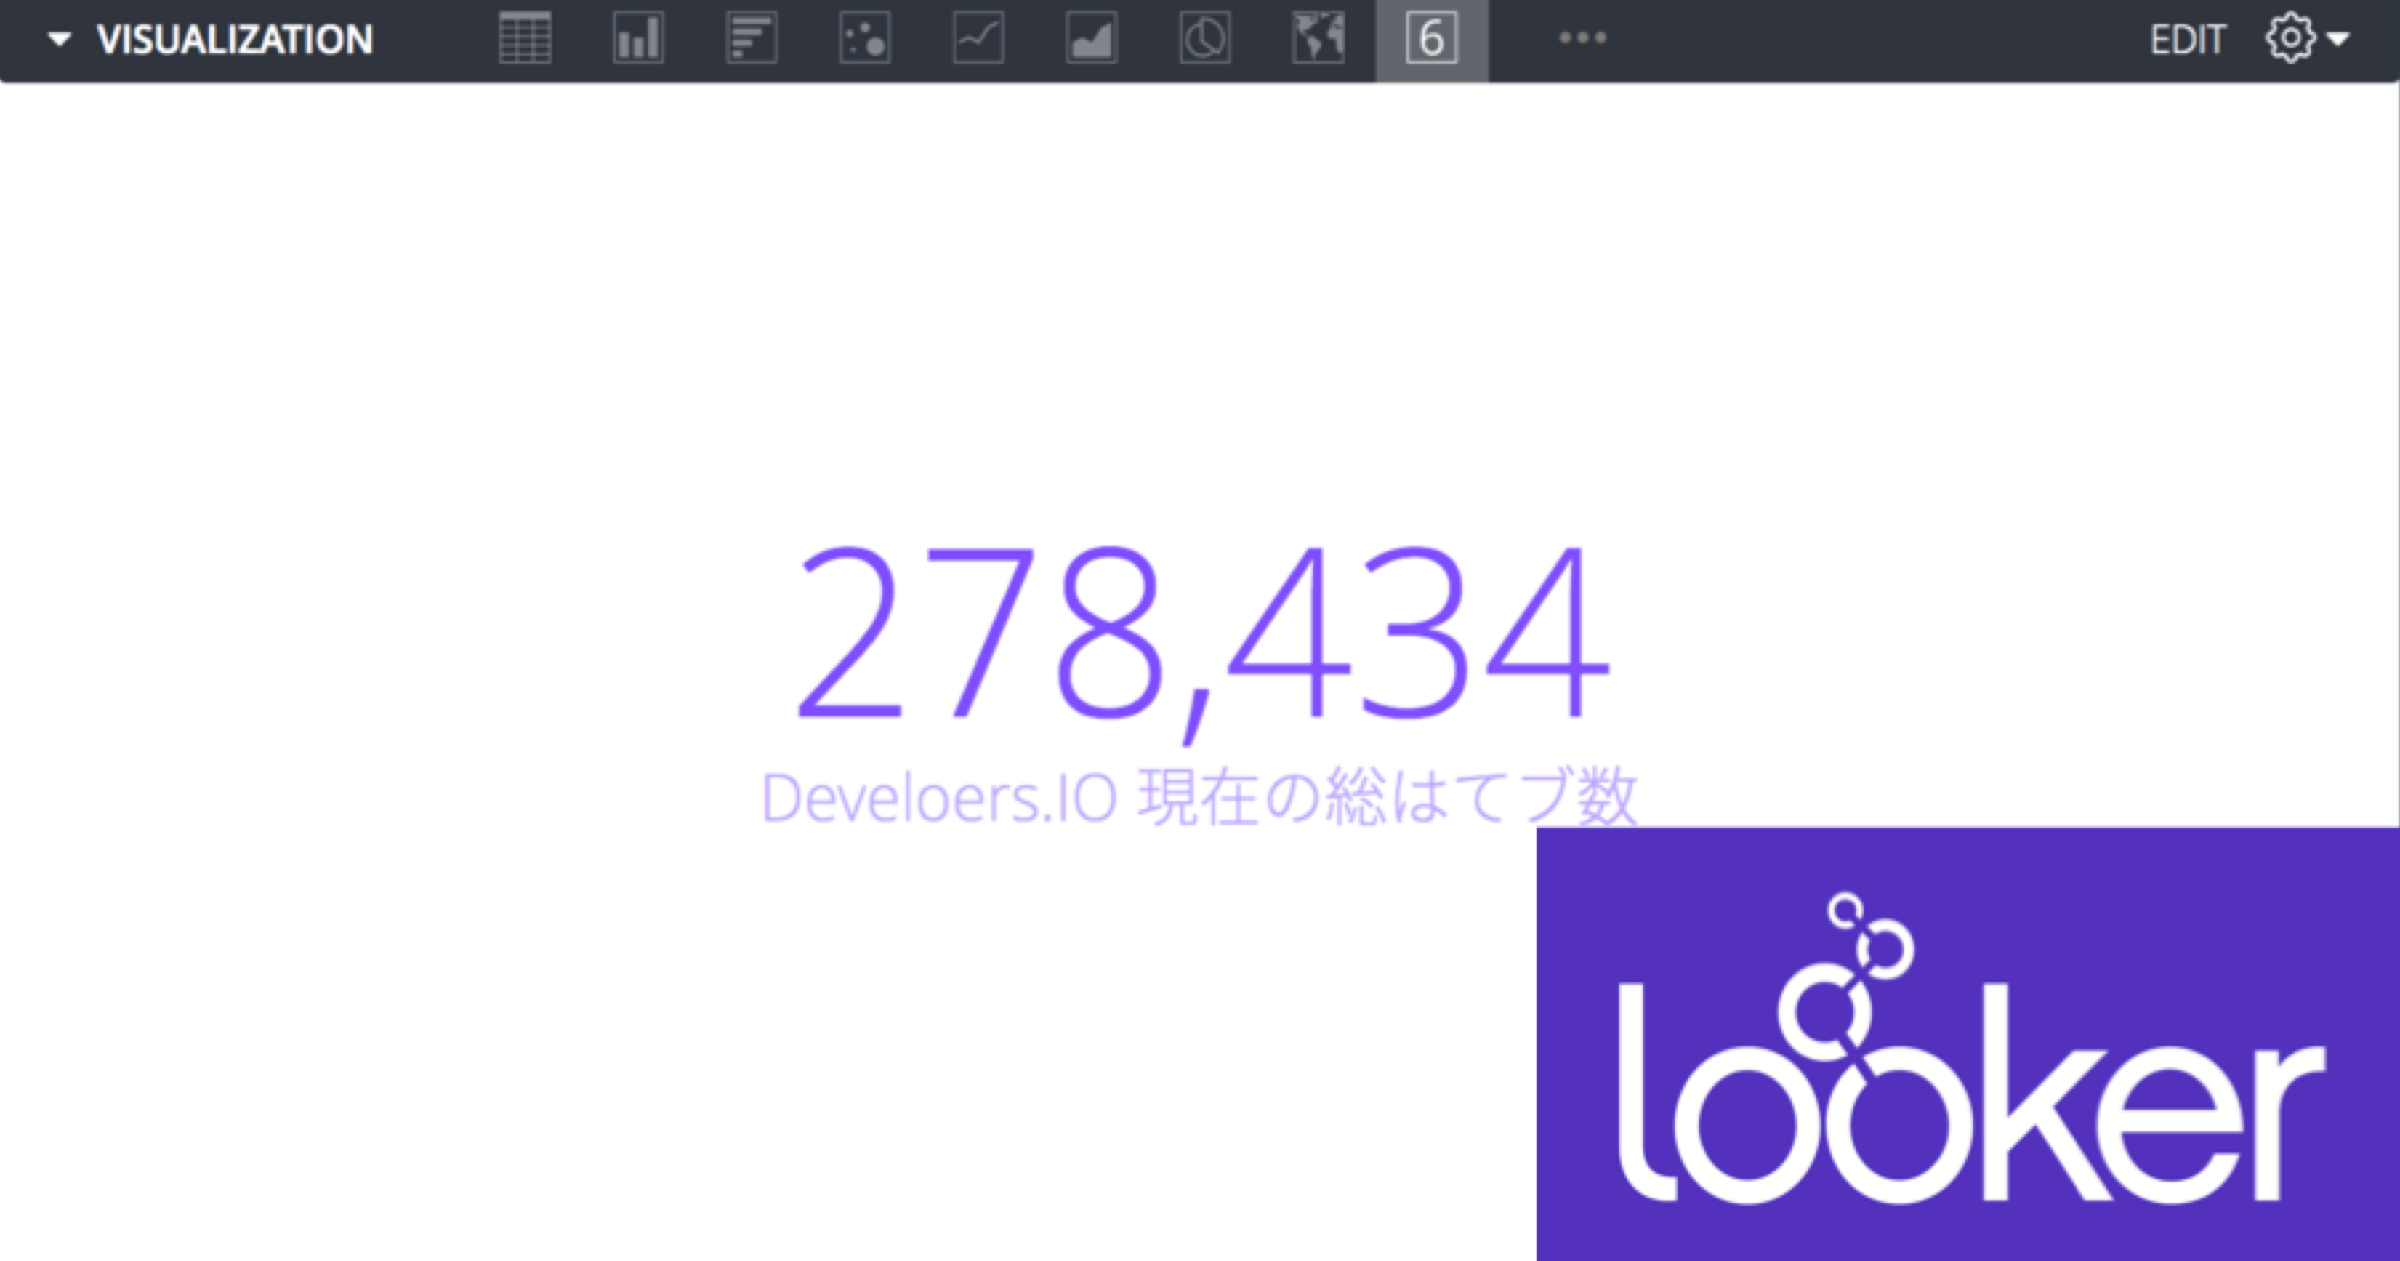The width and height of the screenshot is (2400, 1261).
Task: Select the Map visualization icon
Action: tap(1318, 39)
